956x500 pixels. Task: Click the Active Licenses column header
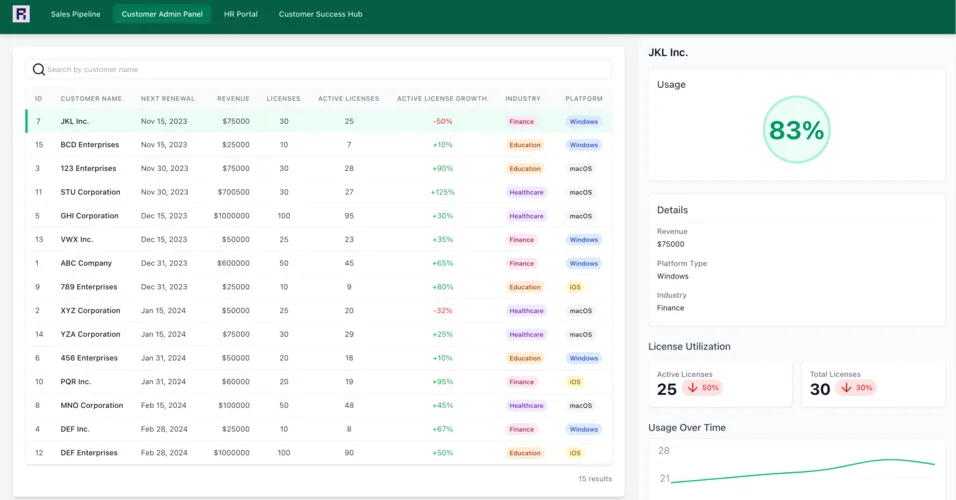tap(349, 99)
